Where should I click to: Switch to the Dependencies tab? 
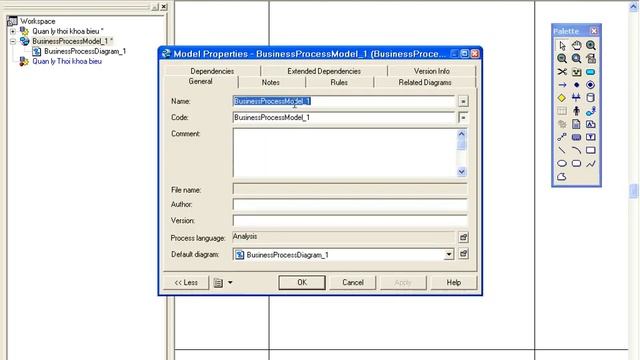click(212, 71)
